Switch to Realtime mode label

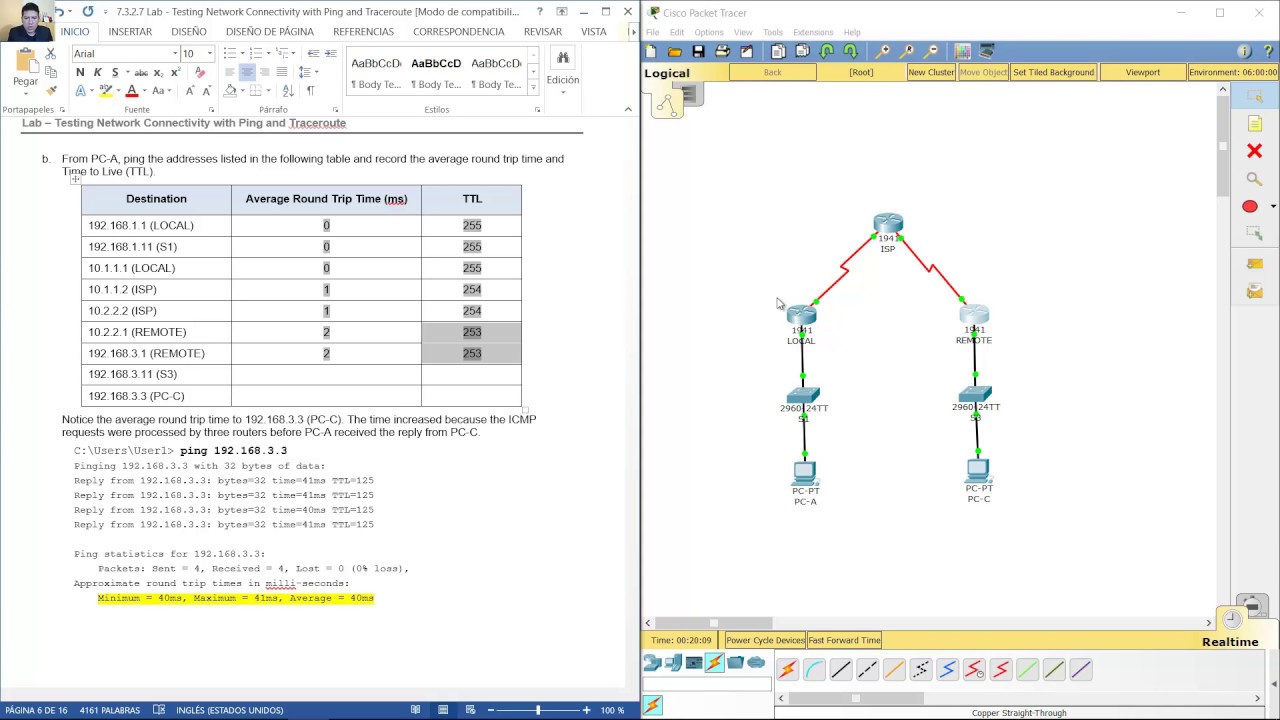[x=1230, y=642]
